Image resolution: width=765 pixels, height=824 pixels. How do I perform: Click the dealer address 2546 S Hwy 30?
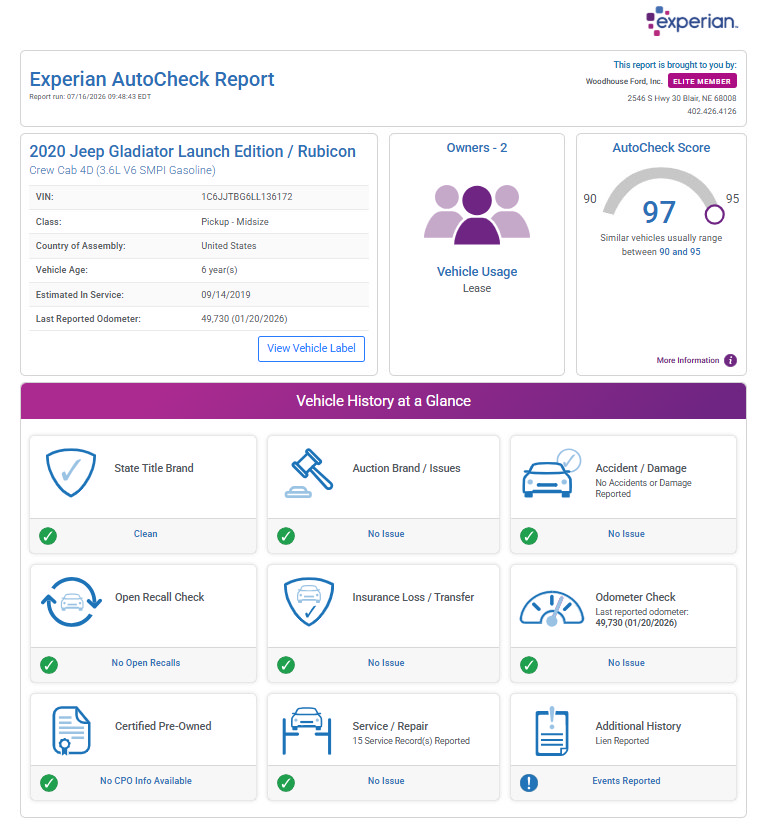click(682, 98)
